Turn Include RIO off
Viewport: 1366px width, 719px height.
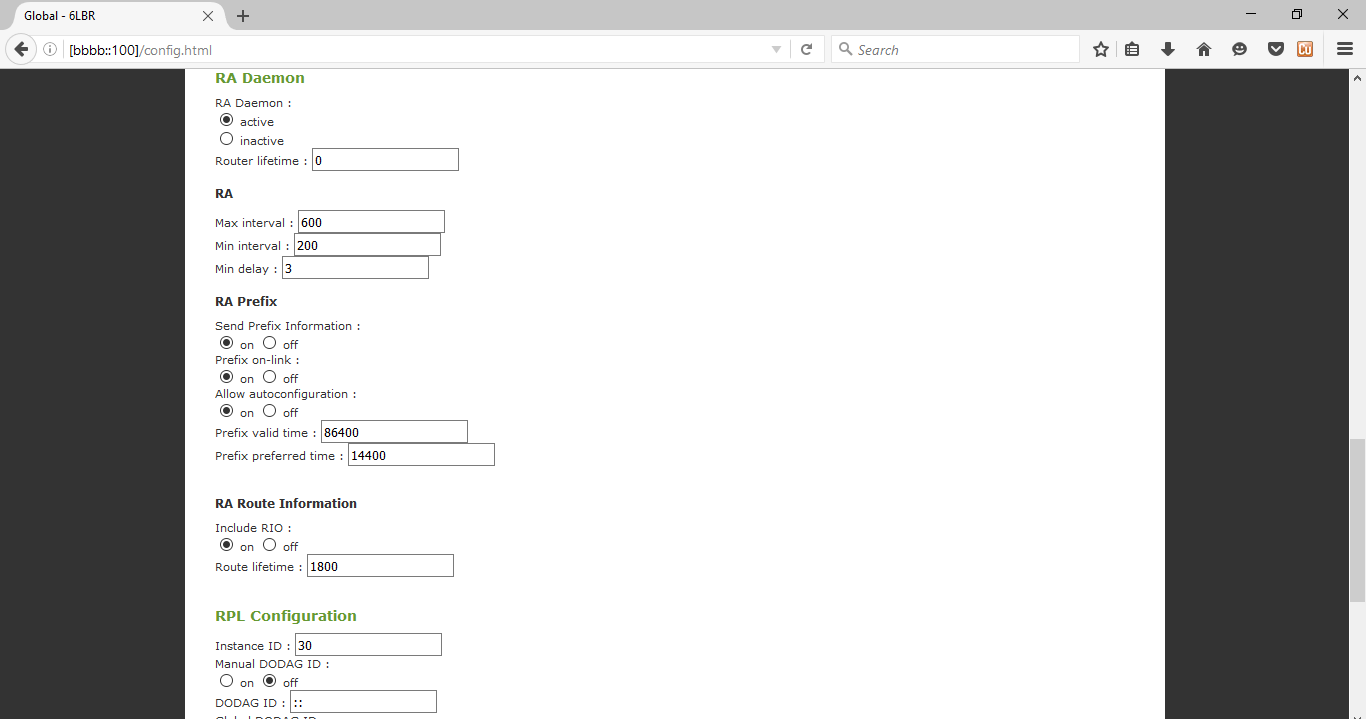coord(269,545)
